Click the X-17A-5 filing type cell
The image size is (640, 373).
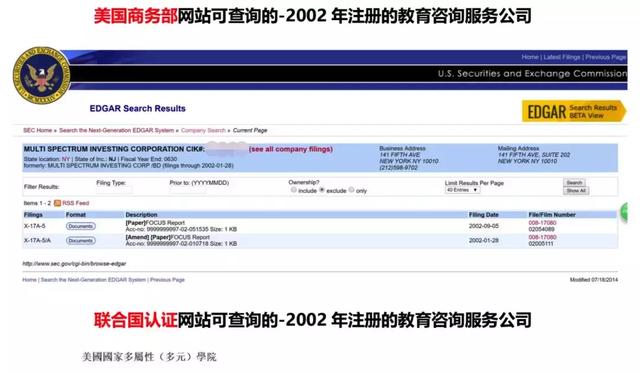[35, 226]
